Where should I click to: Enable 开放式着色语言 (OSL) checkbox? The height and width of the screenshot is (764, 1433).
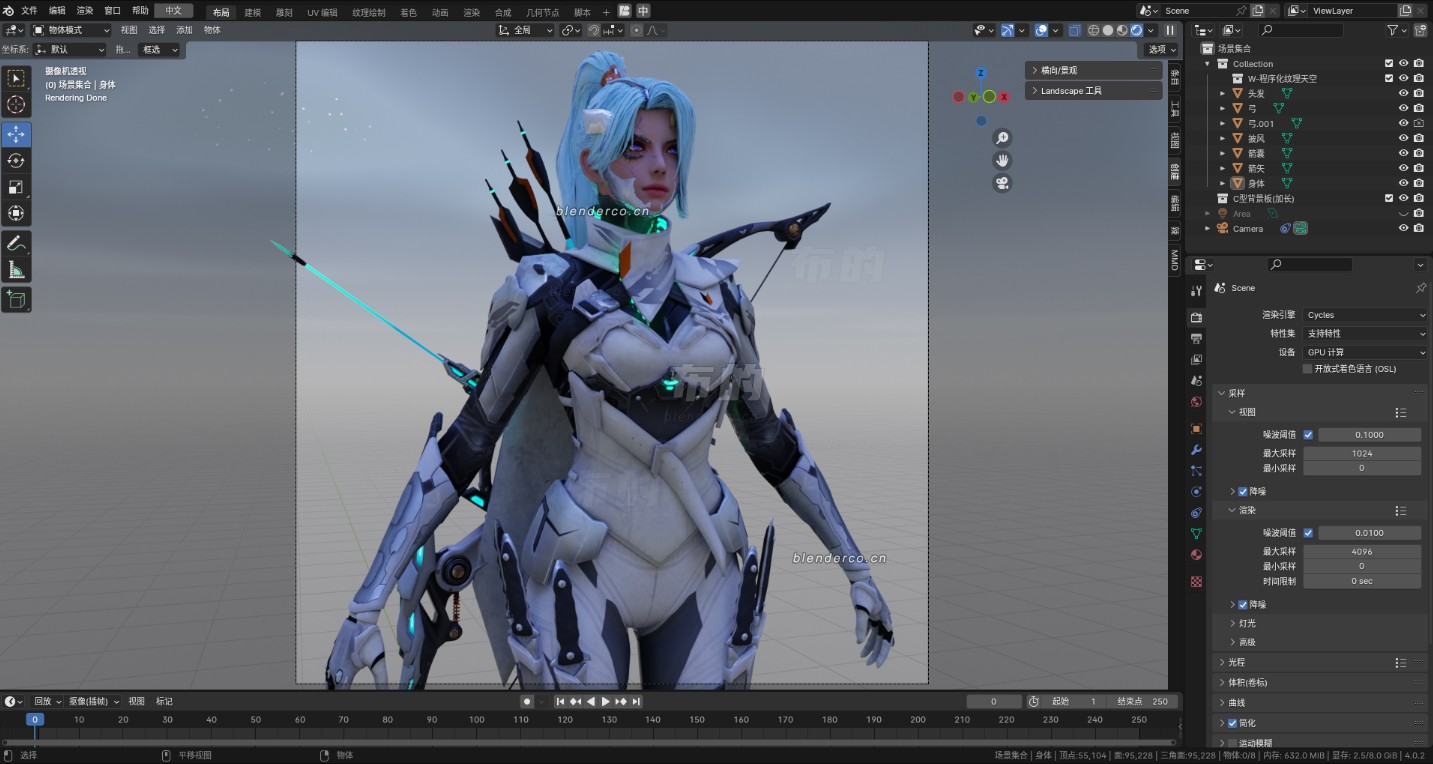click(1307, 369)
